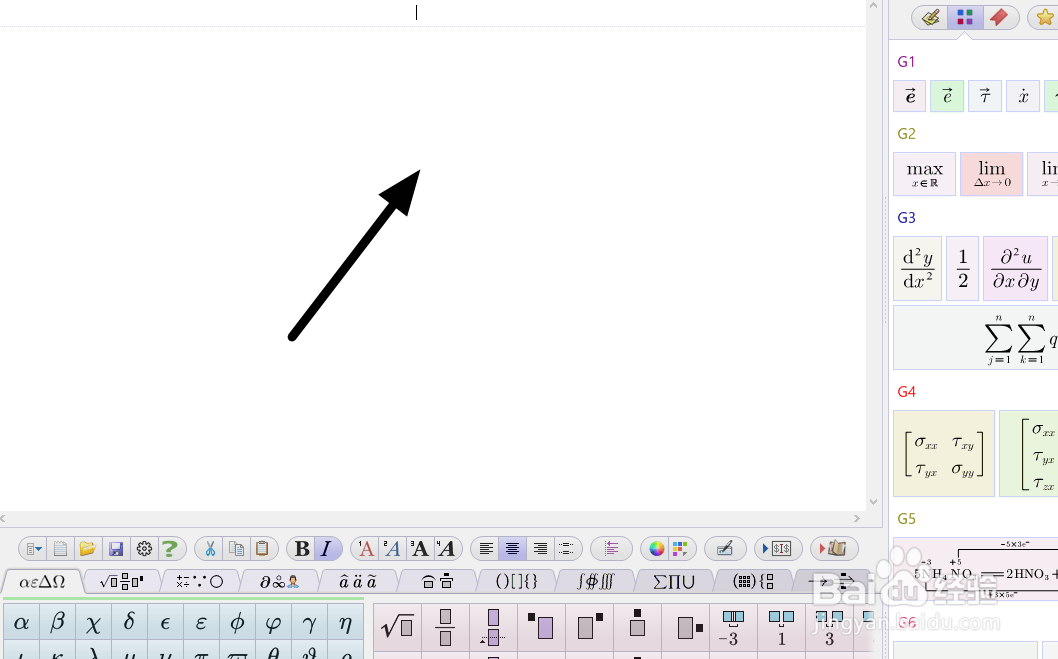Insert the left superscript template
This screenshot has width=1058, height=659.
tap(541, 628)
